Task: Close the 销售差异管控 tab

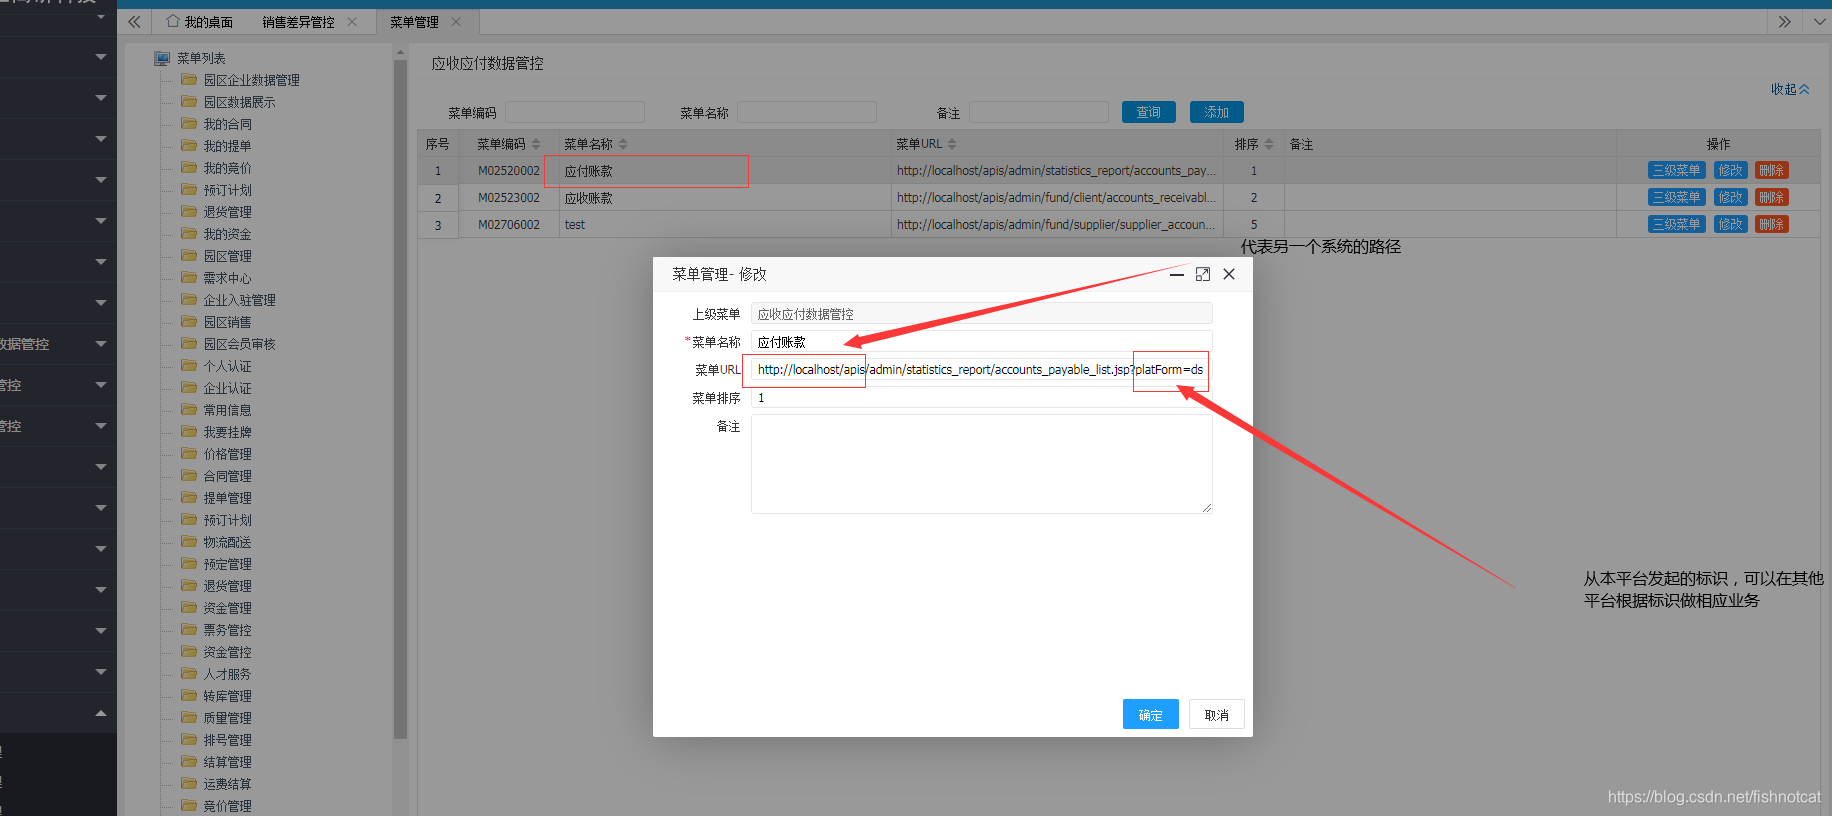Action: click(x=352, y=22)
